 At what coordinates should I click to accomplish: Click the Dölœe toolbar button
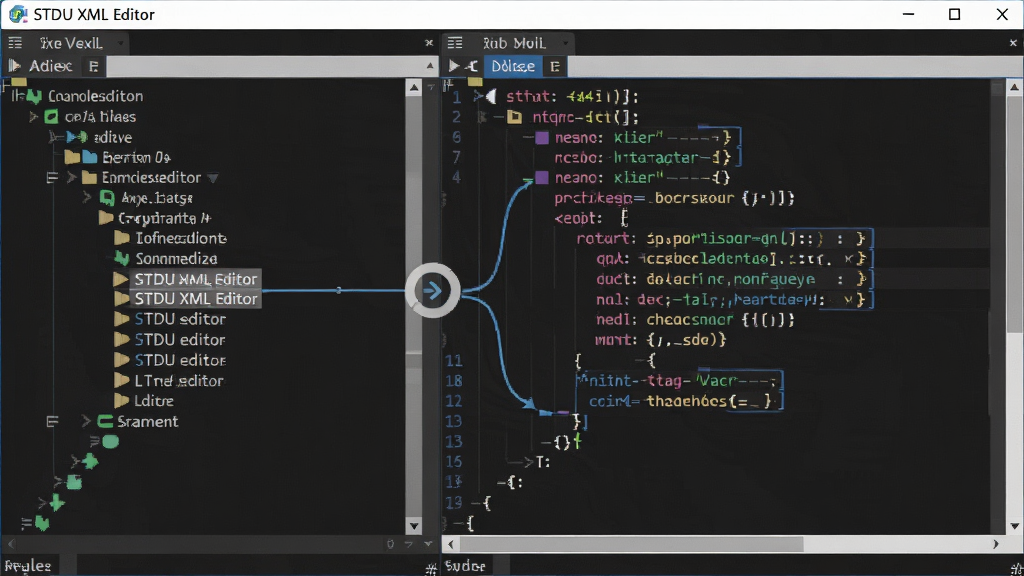pyautogui.click(x=513, y=66)
